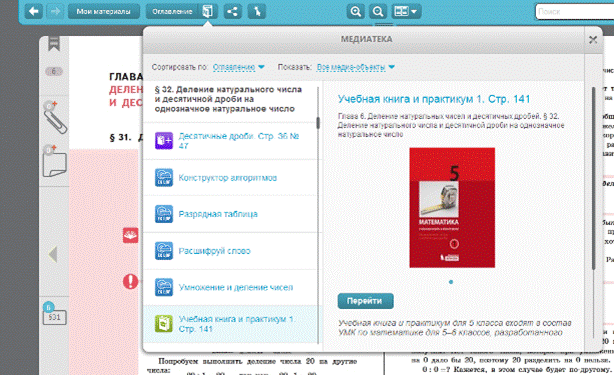Click the bookmark icon in left sidebar

click(x=54, y=44)
